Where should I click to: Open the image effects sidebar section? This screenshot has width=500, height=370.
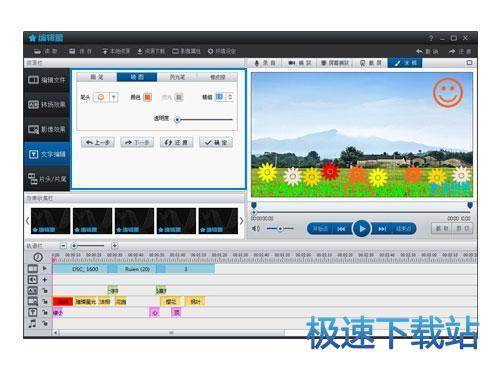[x=47, y=129]
